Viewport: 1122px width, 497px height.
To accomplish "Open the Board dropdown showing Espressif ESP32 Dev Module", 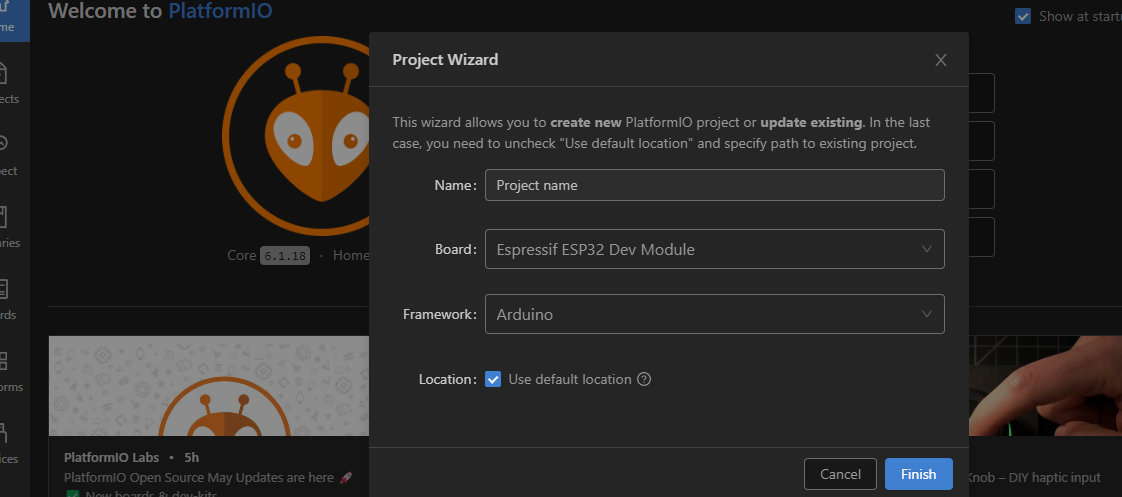I will [714, 249].
